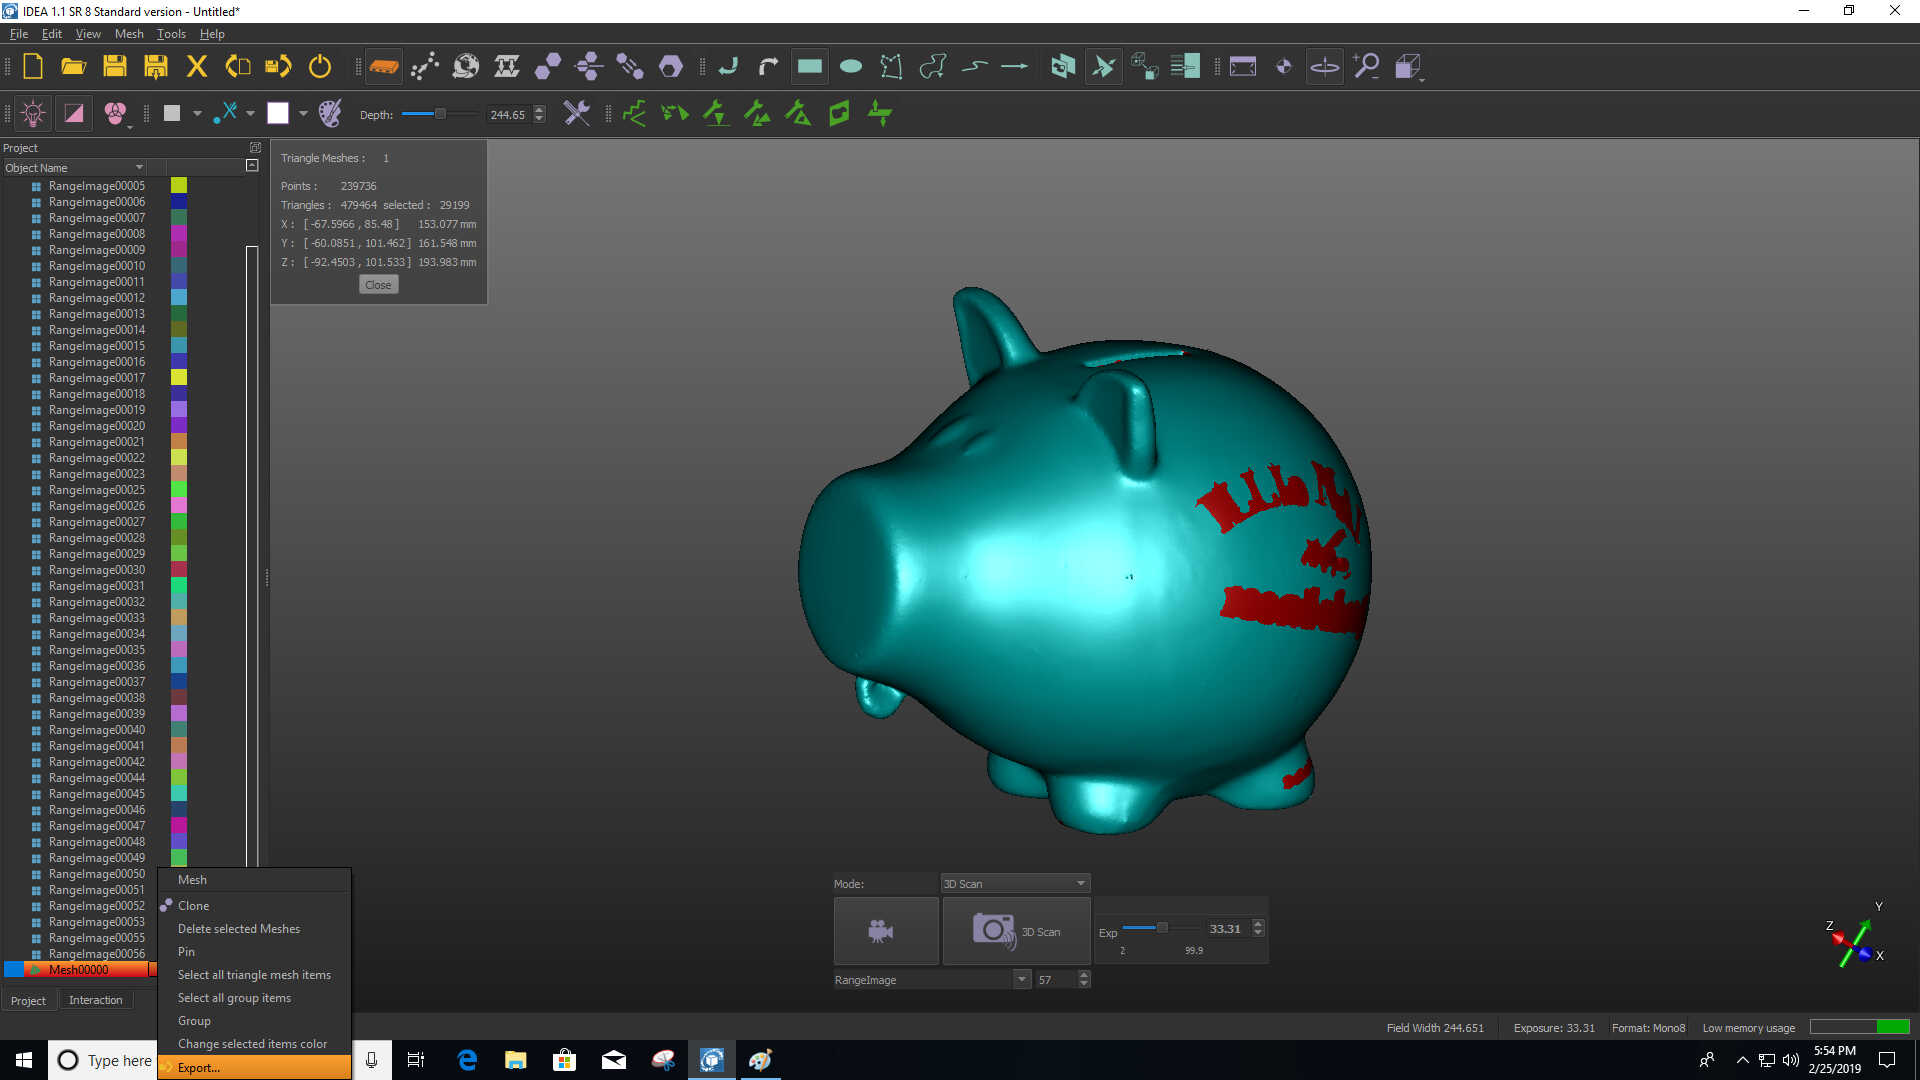This screenshot has width=1920, height=1080.
Task: Close the mesh info panel
Action: pyautogui.click(x=378, y=285)
